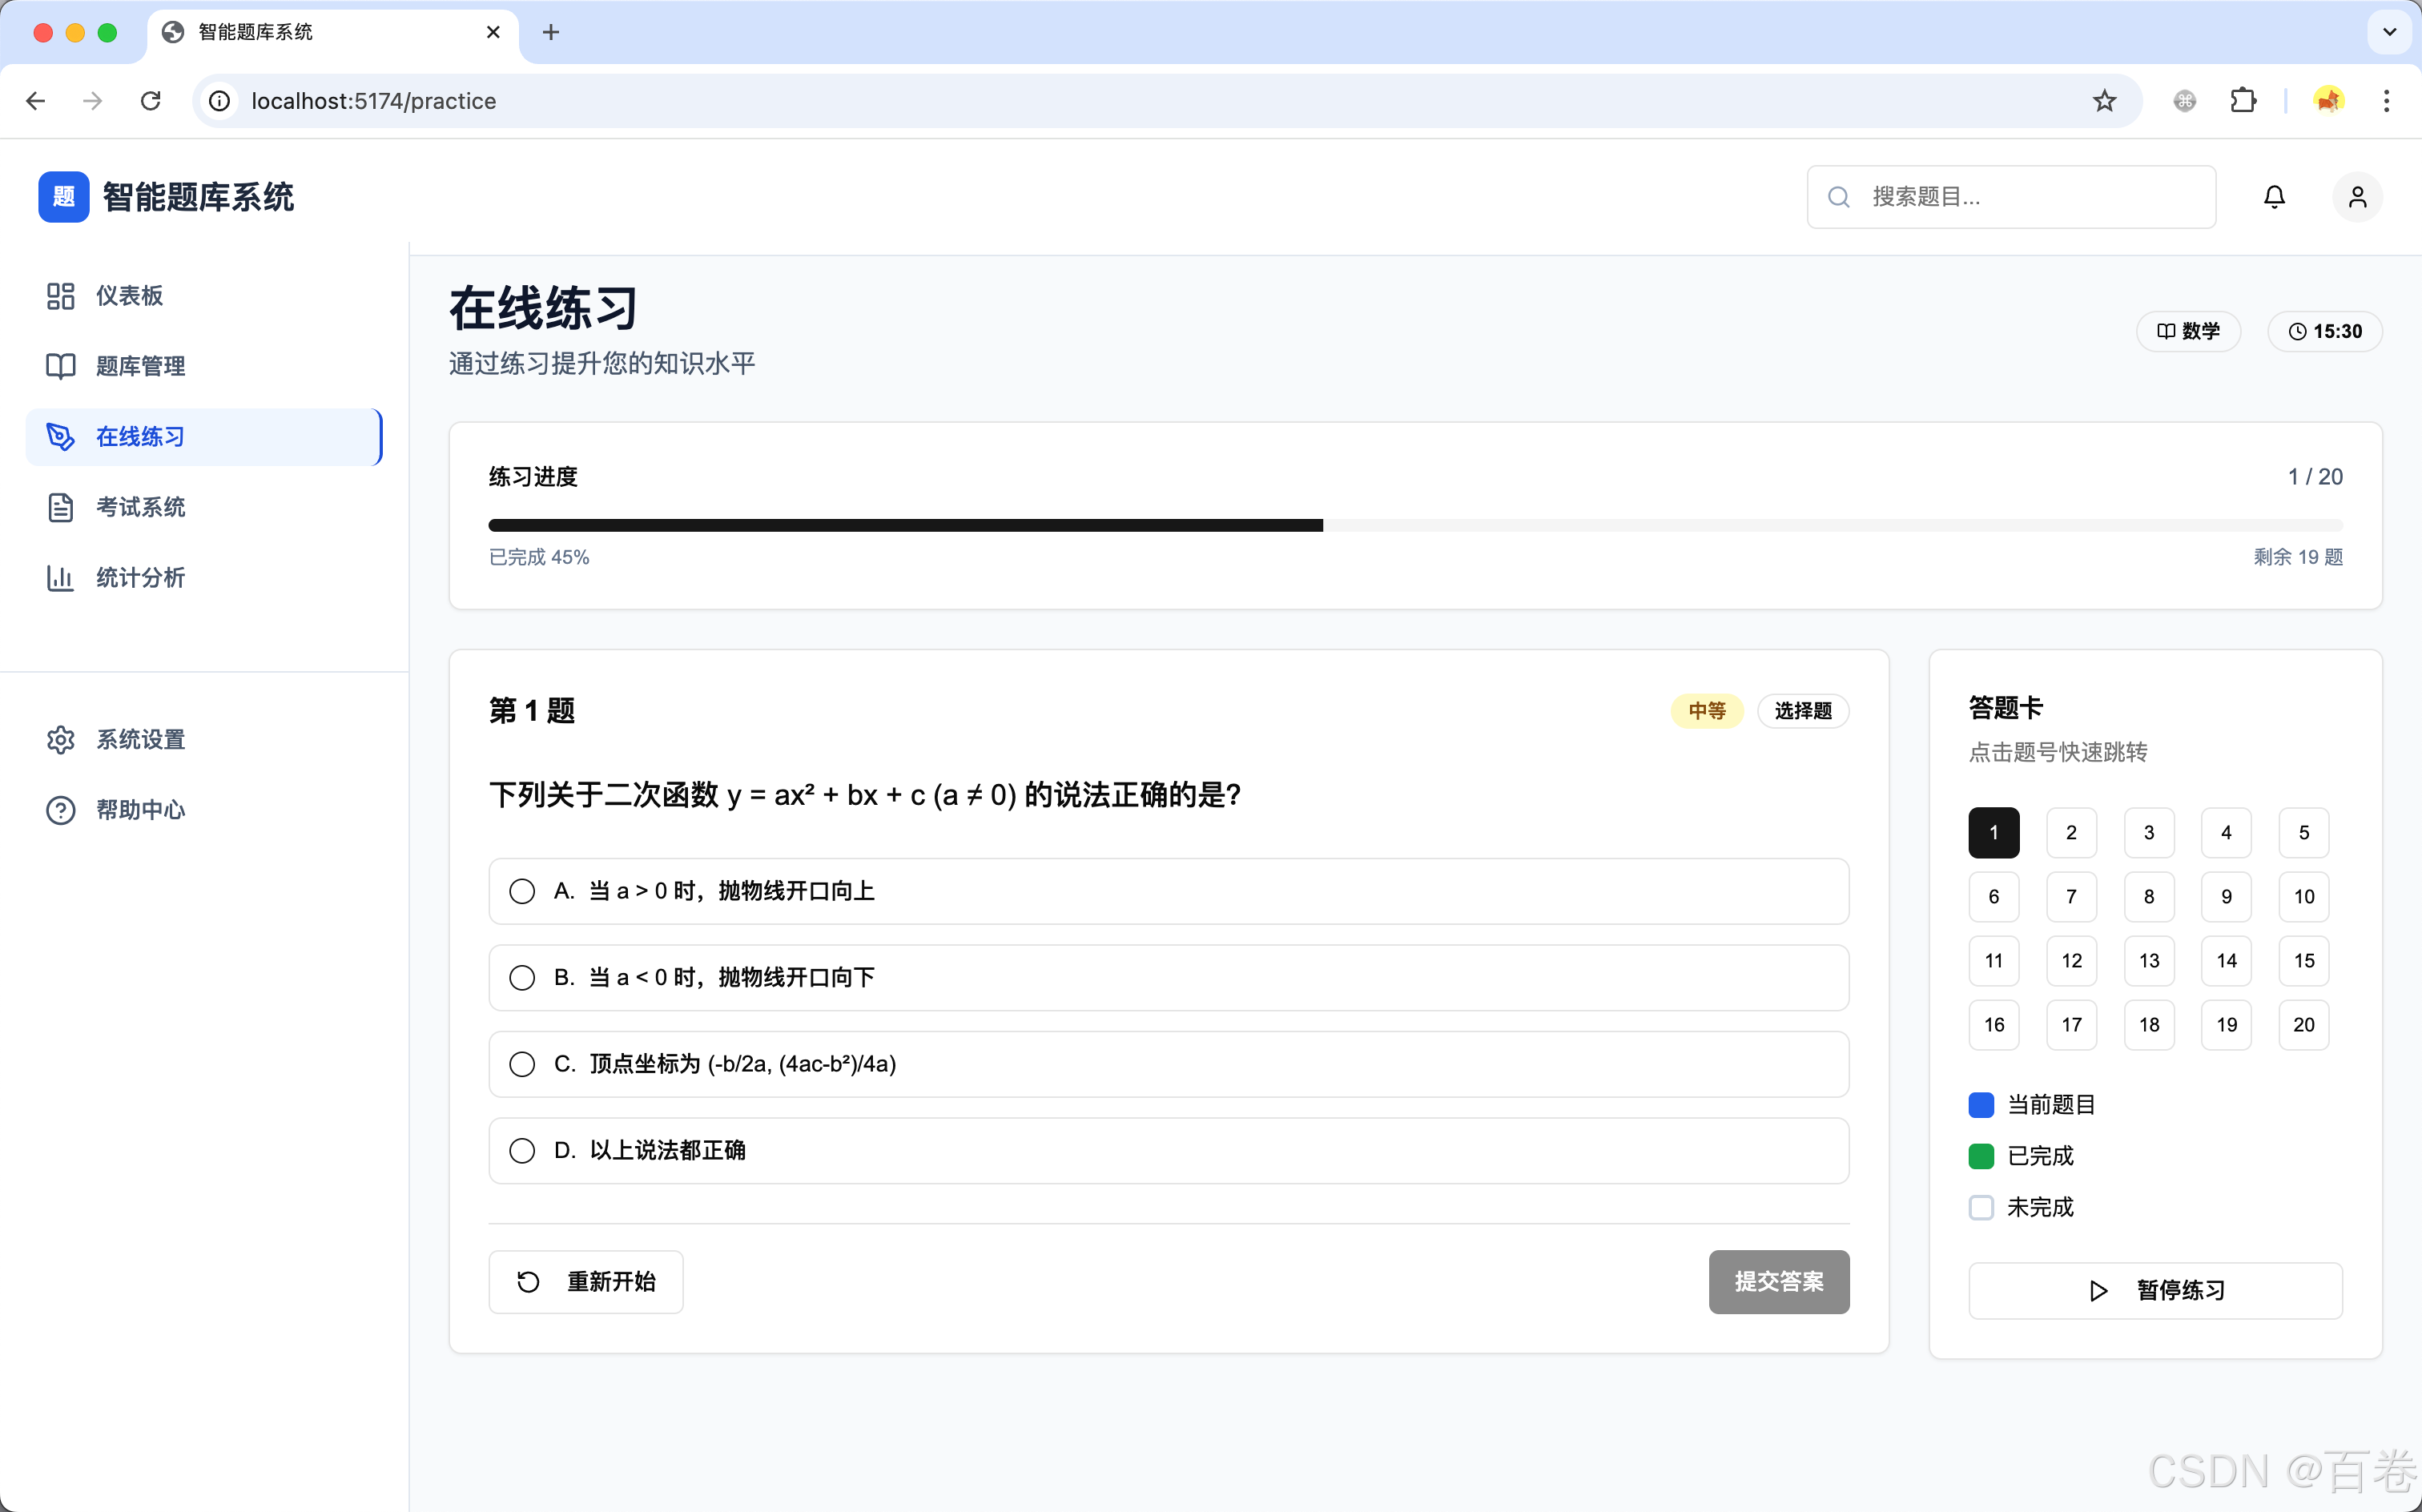View 统计分析 statistics page

point(140,578)
